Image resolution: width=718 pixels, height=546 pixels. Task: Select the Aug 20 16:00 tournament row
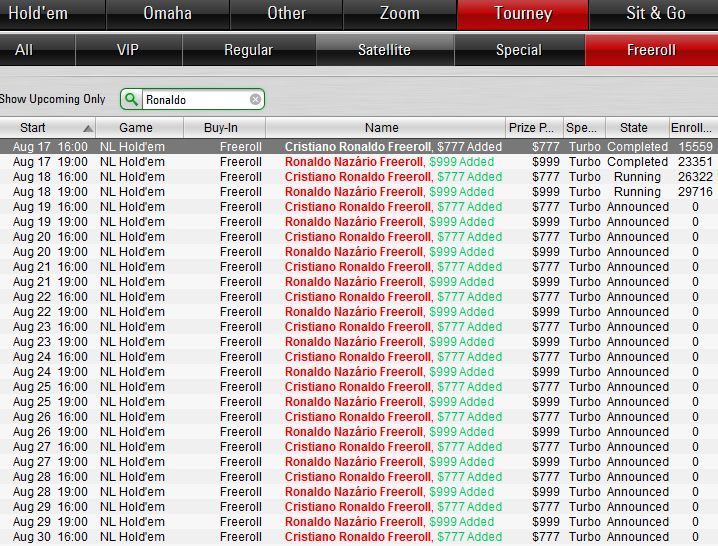[x=359, y=237]
